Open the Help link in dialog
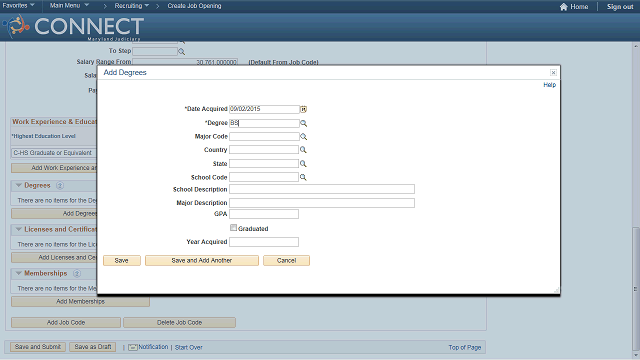 coord(549,85)
